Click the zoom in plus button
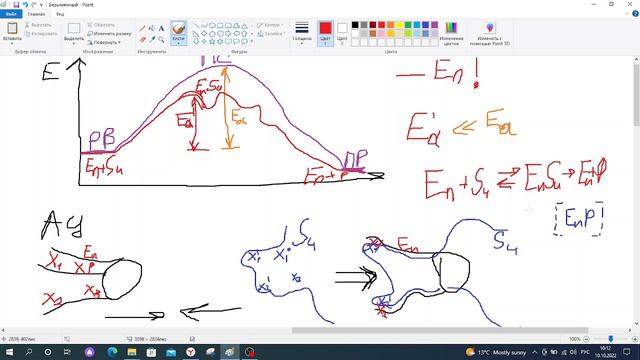The height and width of the screenshot is (360, 640). tap(635, 339)
